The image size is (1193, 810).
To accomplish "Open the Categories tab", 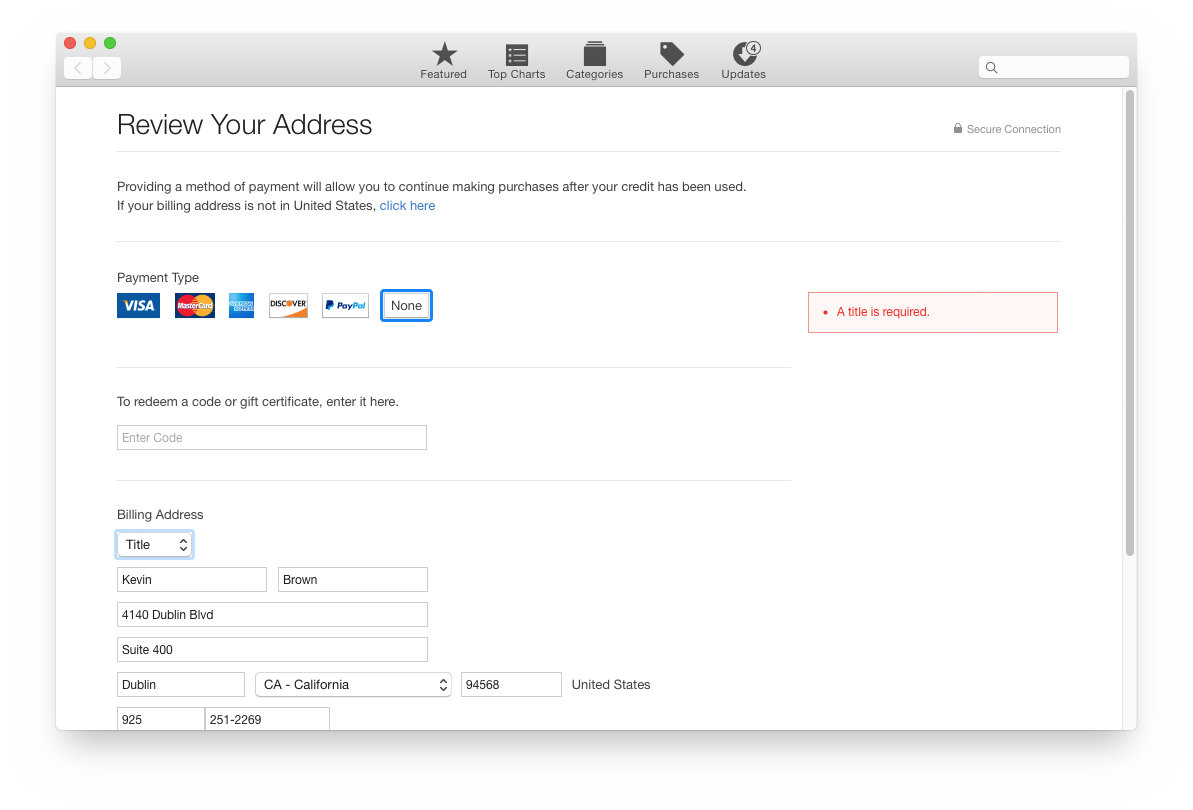I will [x=594, y=61].
